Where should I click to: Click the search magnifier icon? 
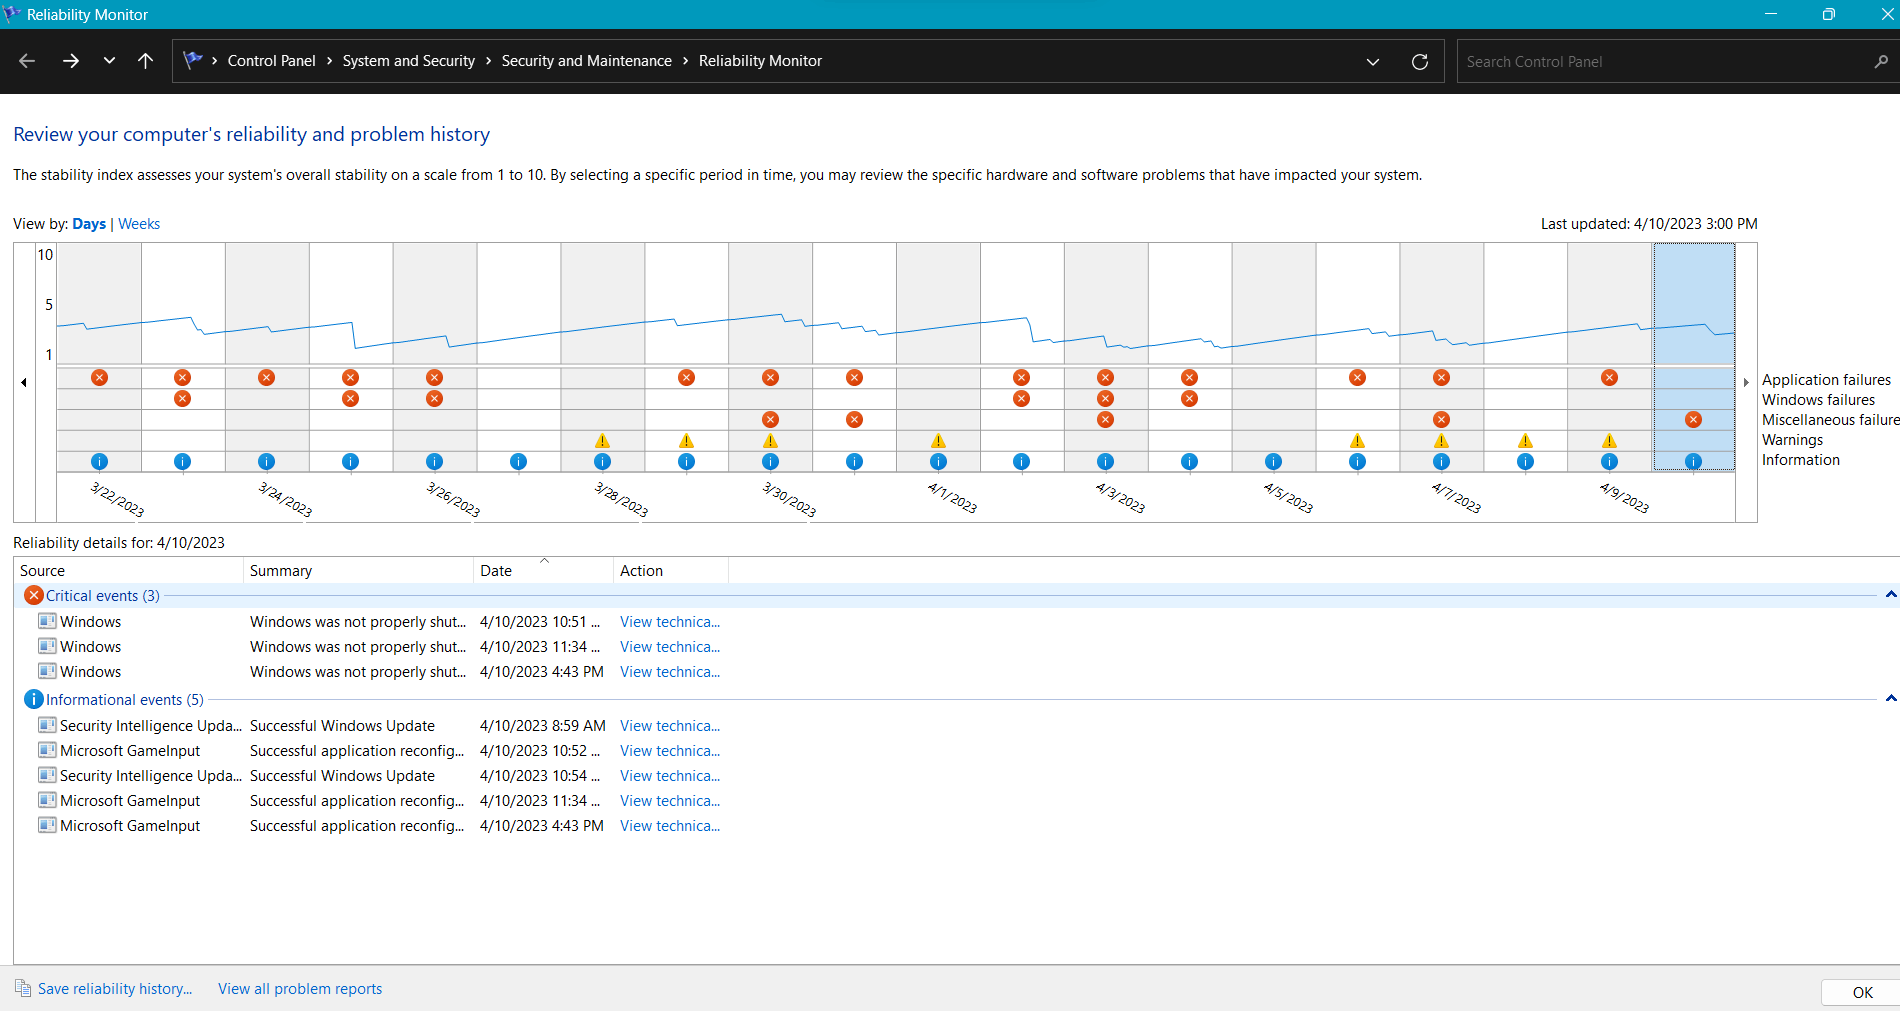[1881, 62]
